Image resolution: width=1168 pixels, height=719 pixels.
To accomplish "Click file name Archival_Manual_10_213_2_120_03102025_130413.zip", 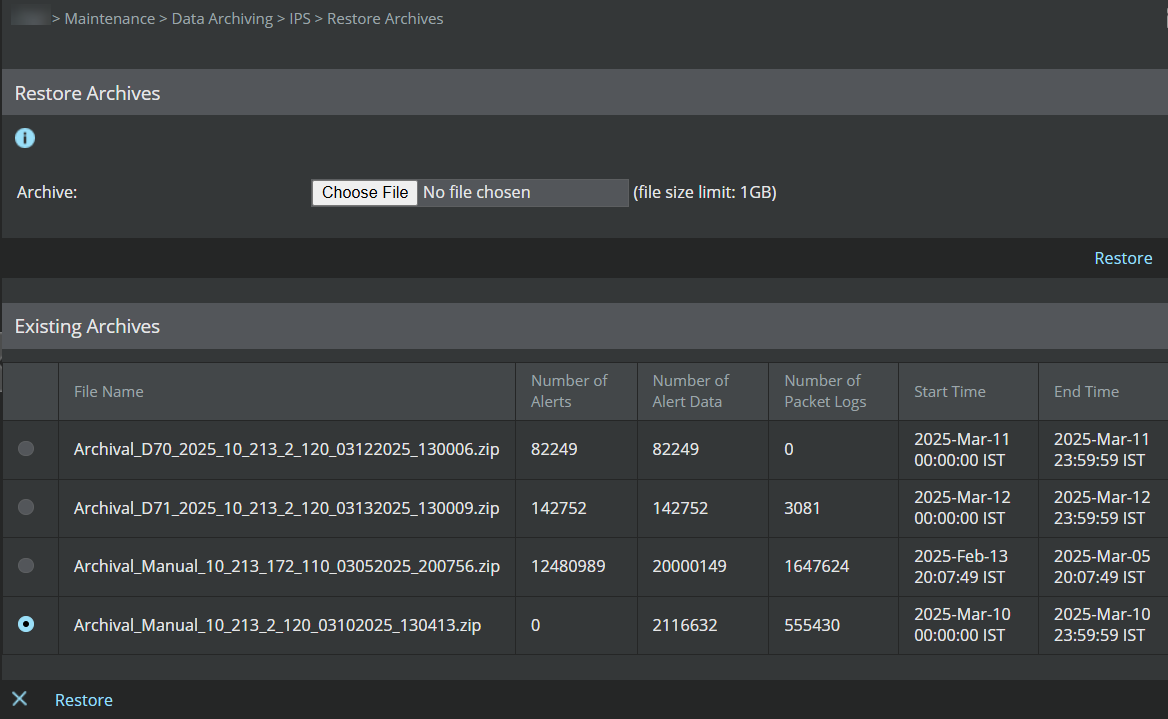I will click(x=277, y=624).
